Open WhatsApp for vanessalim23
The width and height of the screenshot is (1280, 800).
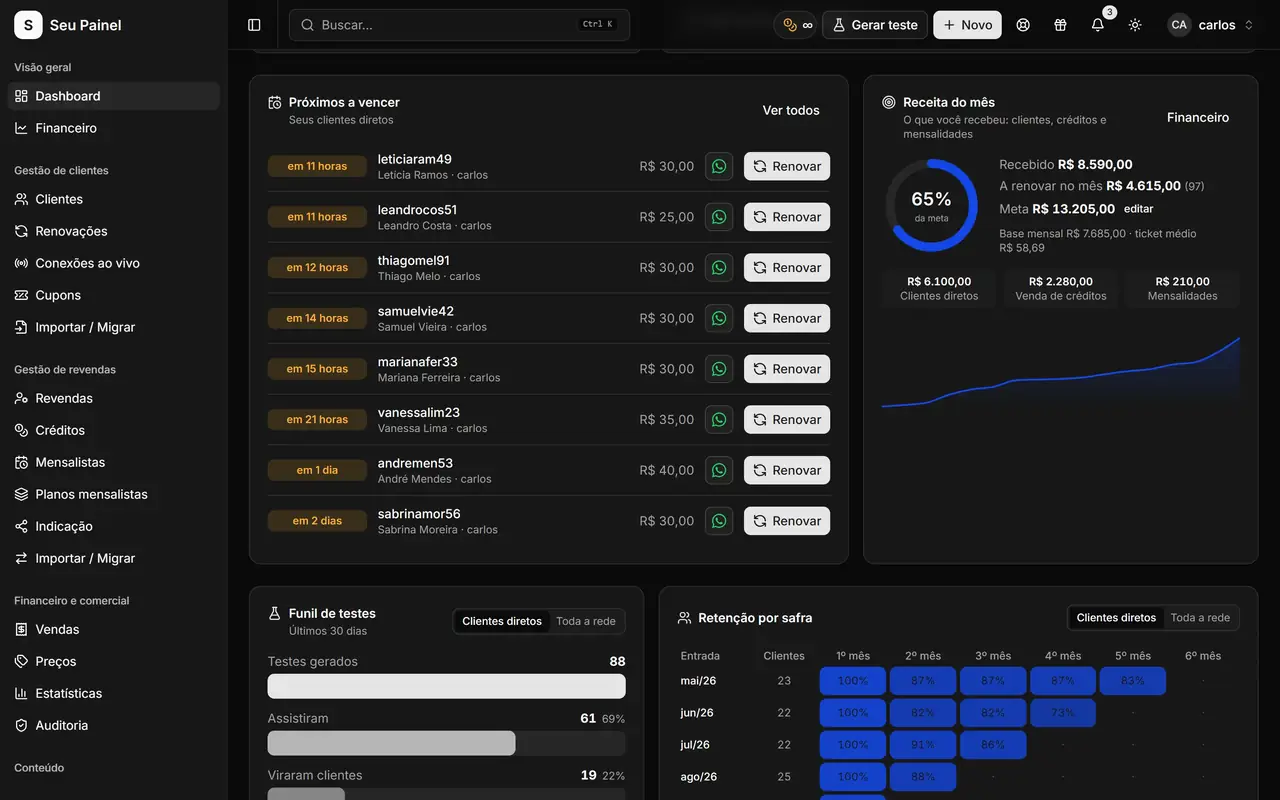[x=719, y=419]
